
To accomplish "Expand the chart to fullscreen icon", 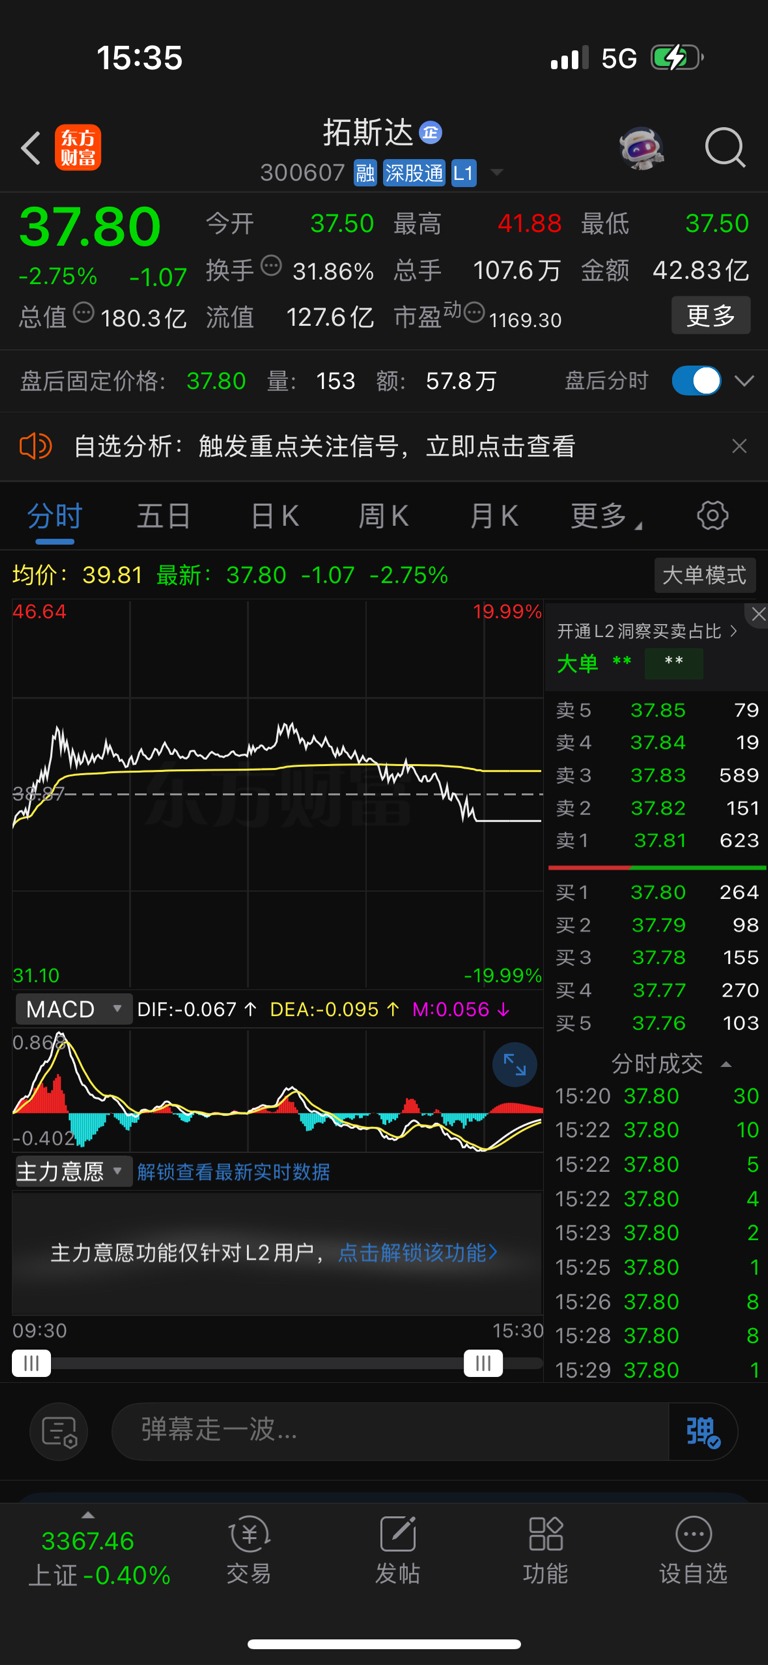I will pyautogui.click(x=515, y=1065).
